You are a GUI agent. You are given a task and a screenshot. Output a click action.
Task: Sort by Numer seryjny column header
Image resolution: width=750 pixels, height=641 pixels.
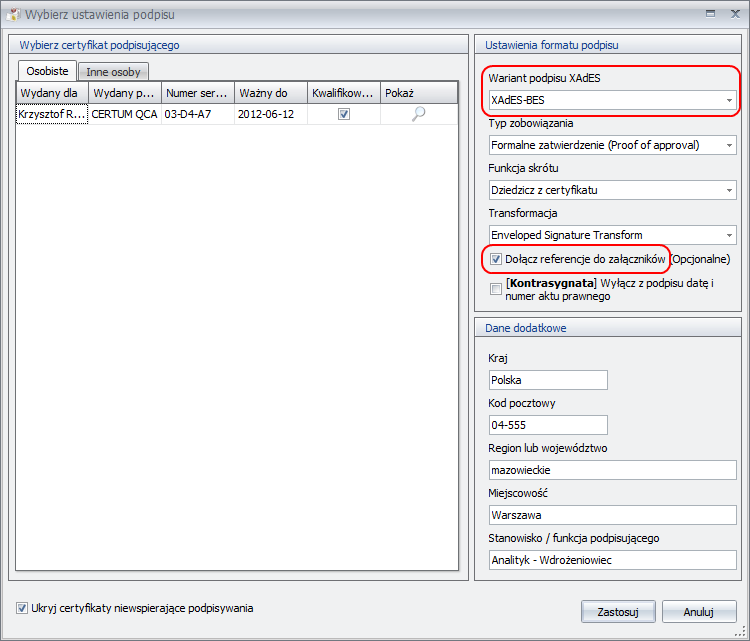tap(198, 93)
